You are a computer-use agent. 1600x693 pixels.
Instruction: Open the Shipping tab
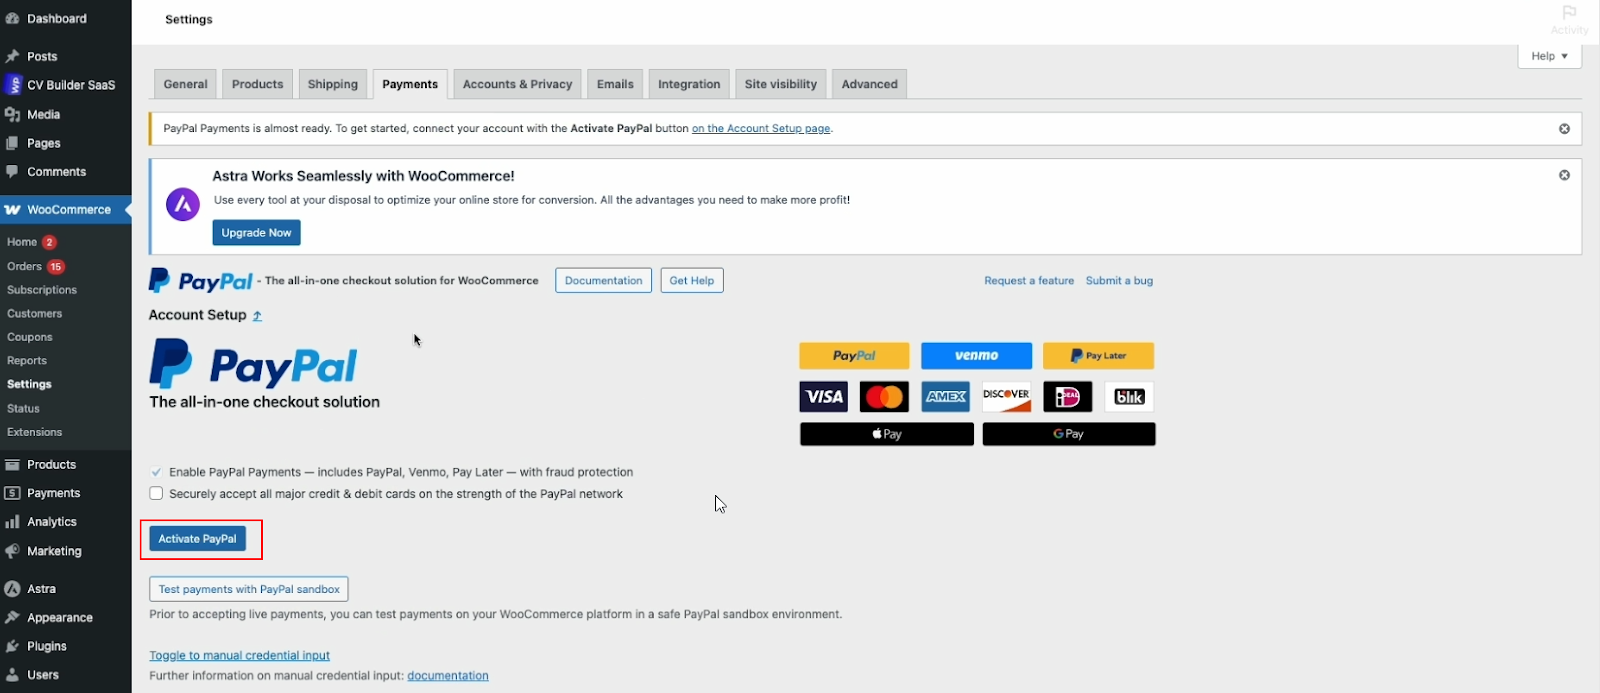(x=333, y=84)
